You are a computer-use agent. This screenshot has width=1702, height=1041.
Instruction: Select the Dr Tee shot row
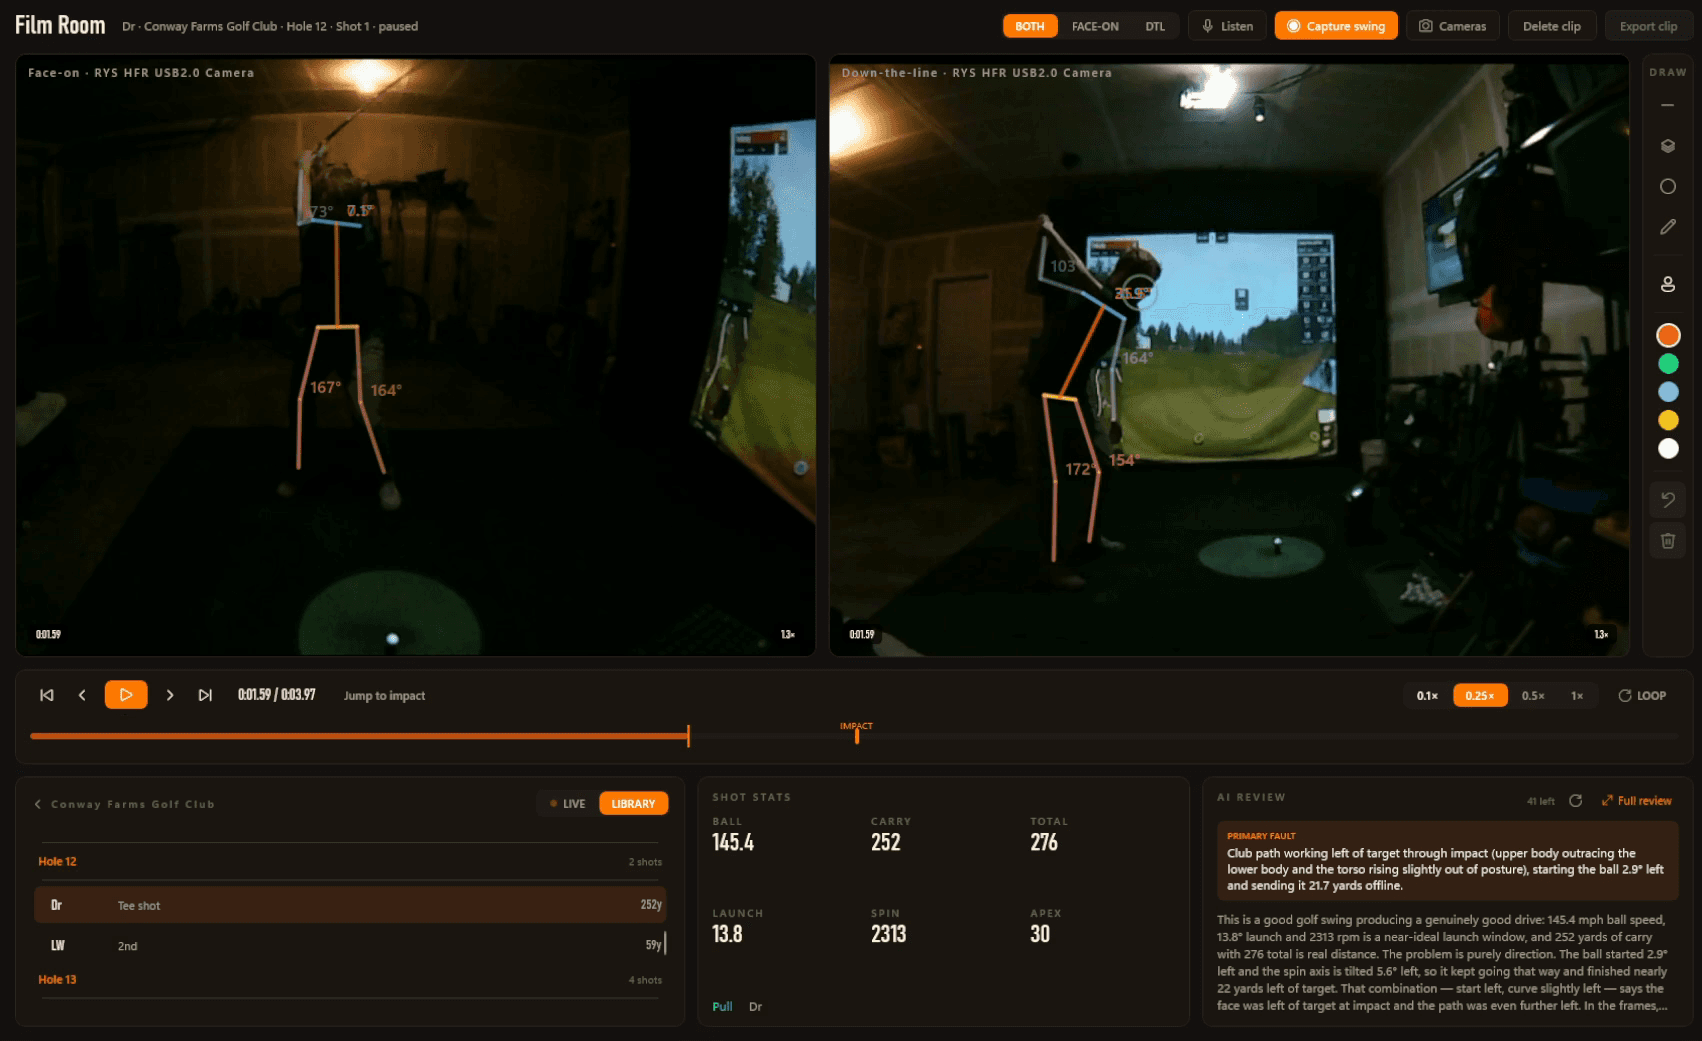350,905
